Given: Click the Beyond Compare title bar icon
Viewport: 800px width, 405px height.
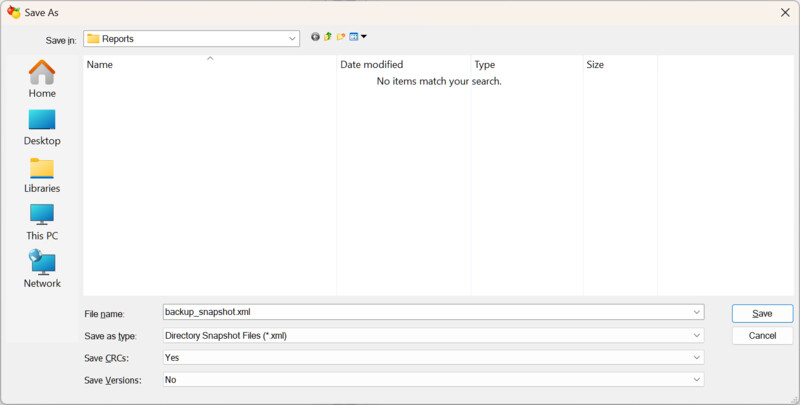Looking at the screenshot, I should (14, 12).
